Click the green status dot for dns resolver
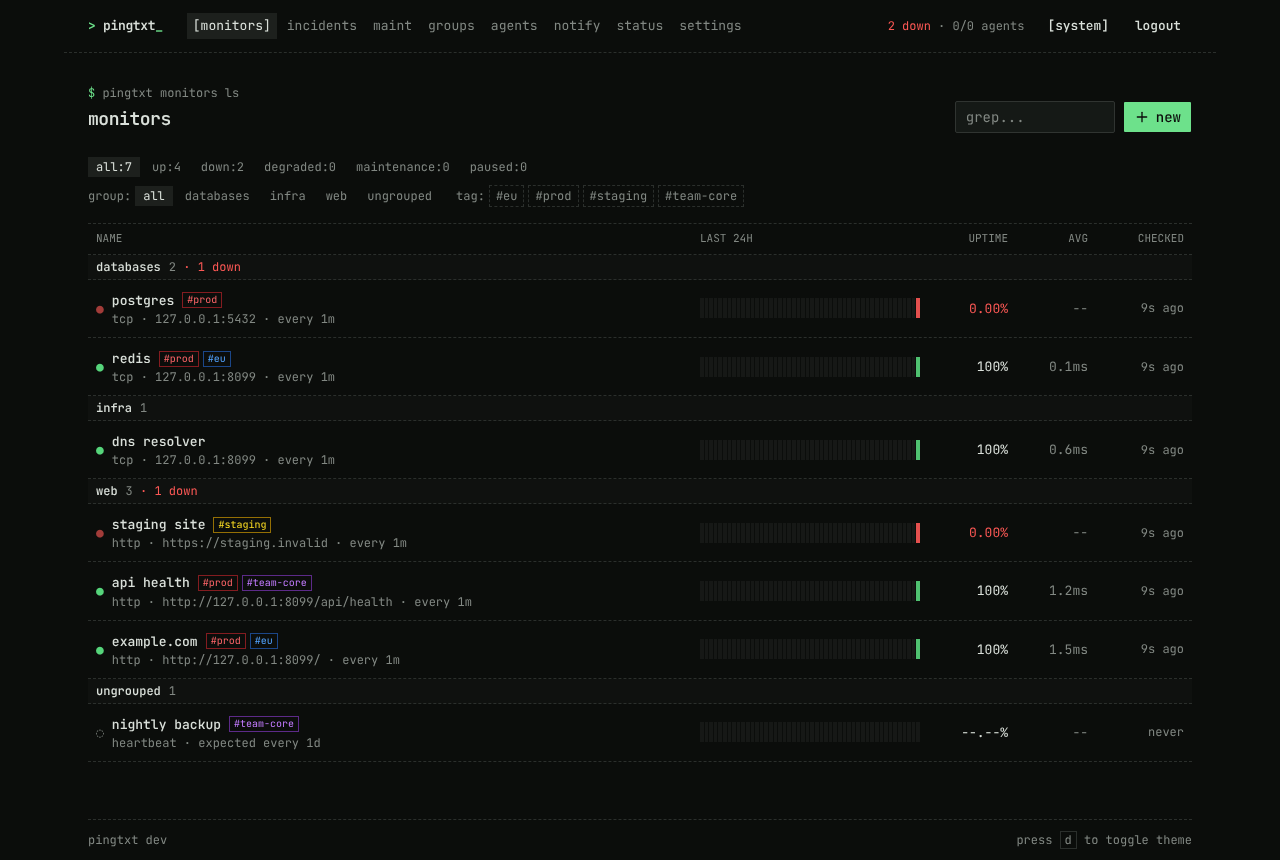This screenshot has height=860, width=1280. click(100, 450)
